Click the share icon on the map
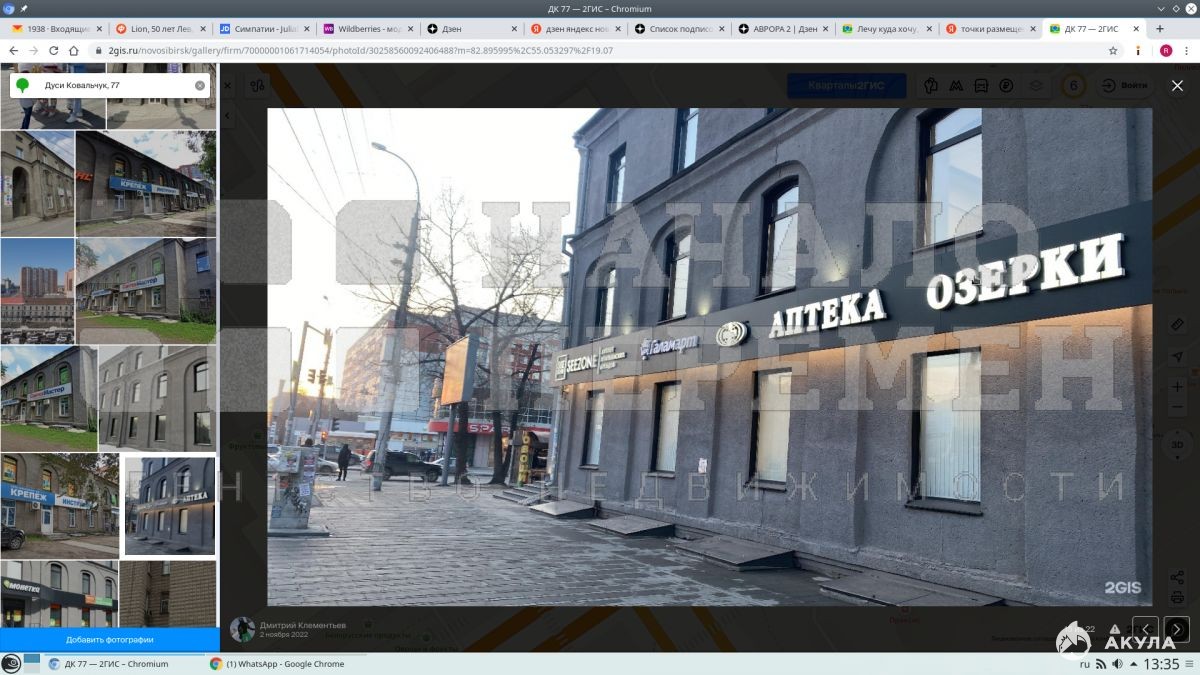This screenshot has height=675, width=1200. tap(1177, 578)
